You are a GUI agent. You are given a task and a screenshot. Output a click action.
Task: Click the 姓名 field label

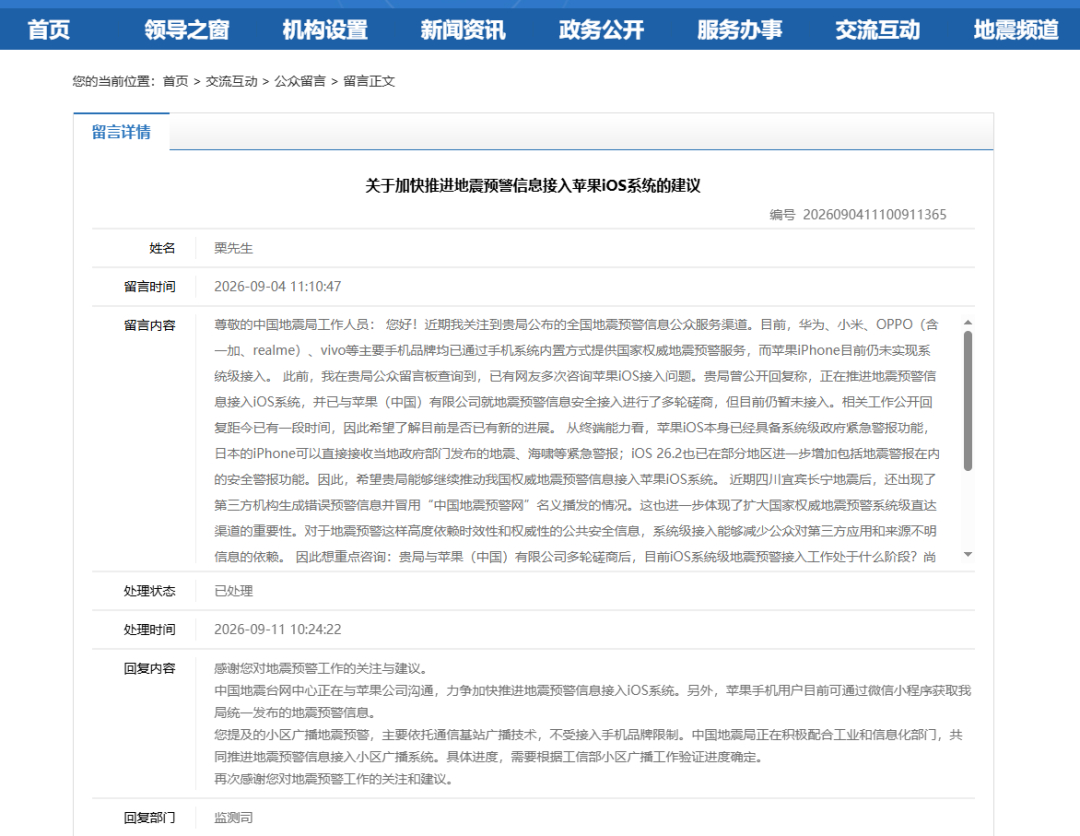coord(163,248)
